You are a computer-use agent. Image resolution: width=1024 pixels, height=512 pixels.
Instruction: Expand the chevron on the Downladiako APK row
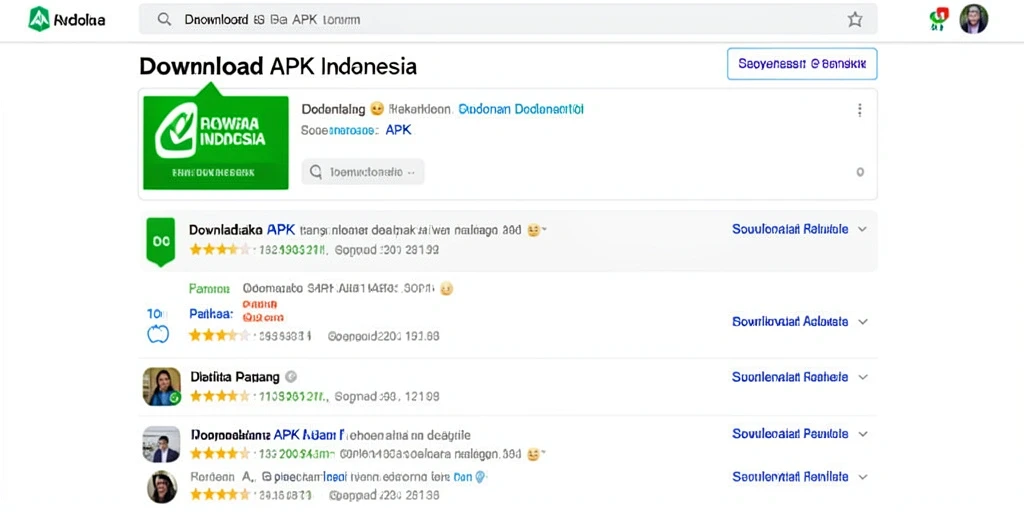862,229
